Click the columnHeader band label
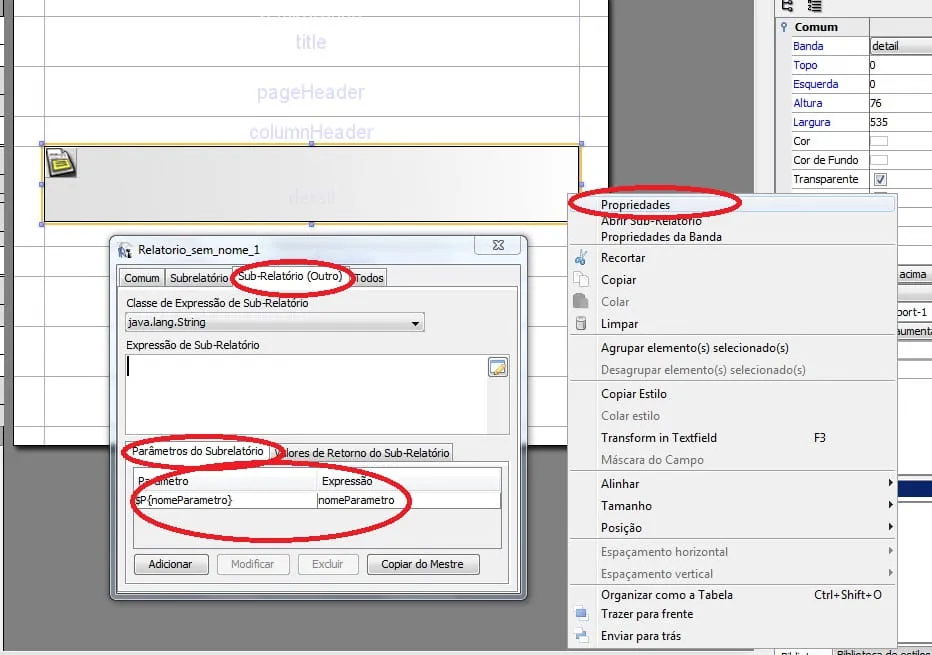The width and height of the screenshot is (932, 655). click(x=311, y=131)
